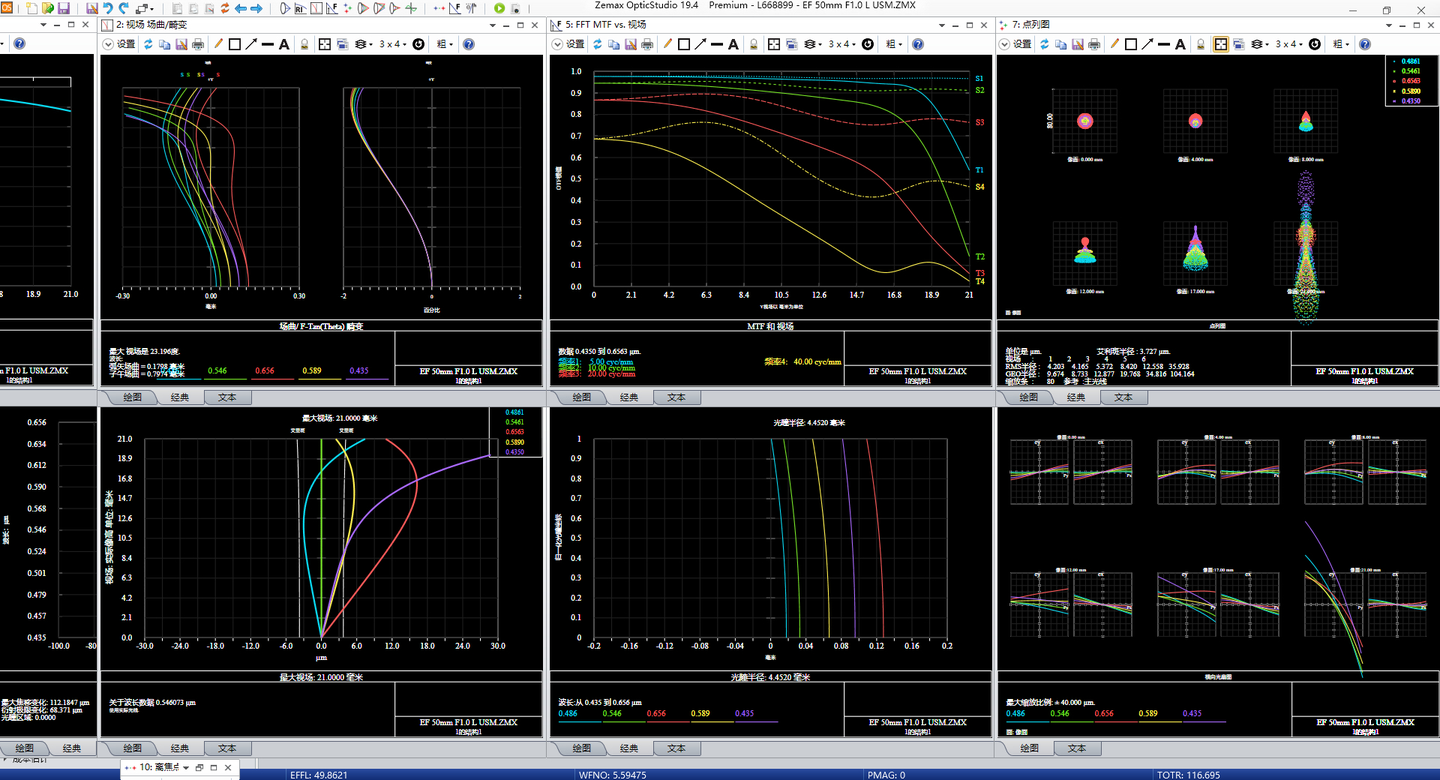Click the 0.4861 wavelength color legend in 点列图
1440x780 pixels.
(1412, 62)
